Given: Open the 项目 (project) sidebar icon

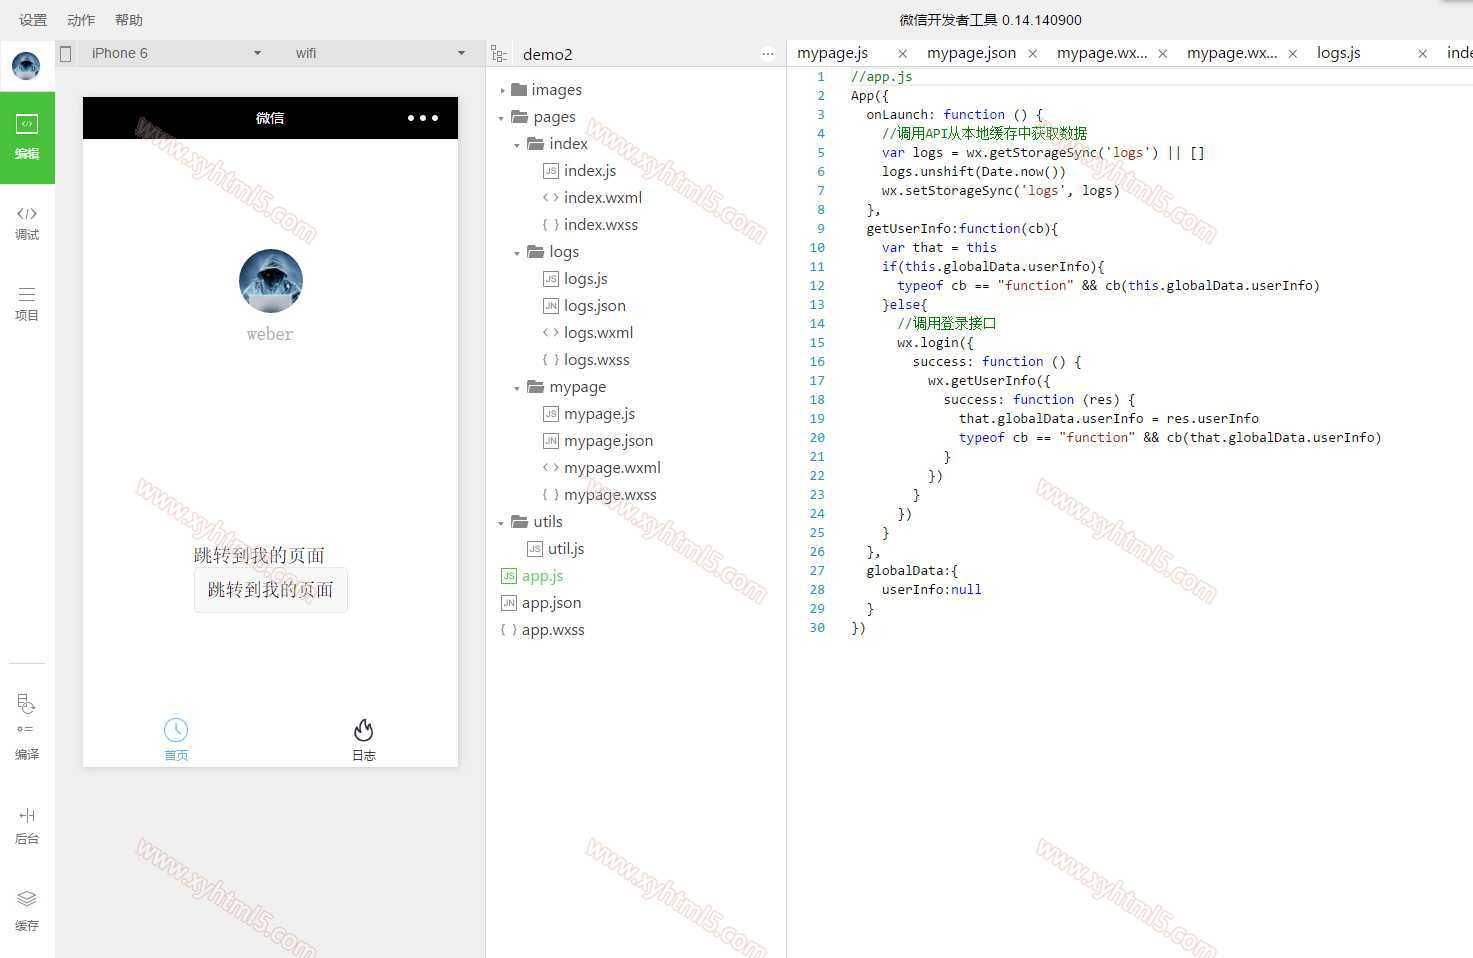Looking at the screenshot, I should click(27, 304).
